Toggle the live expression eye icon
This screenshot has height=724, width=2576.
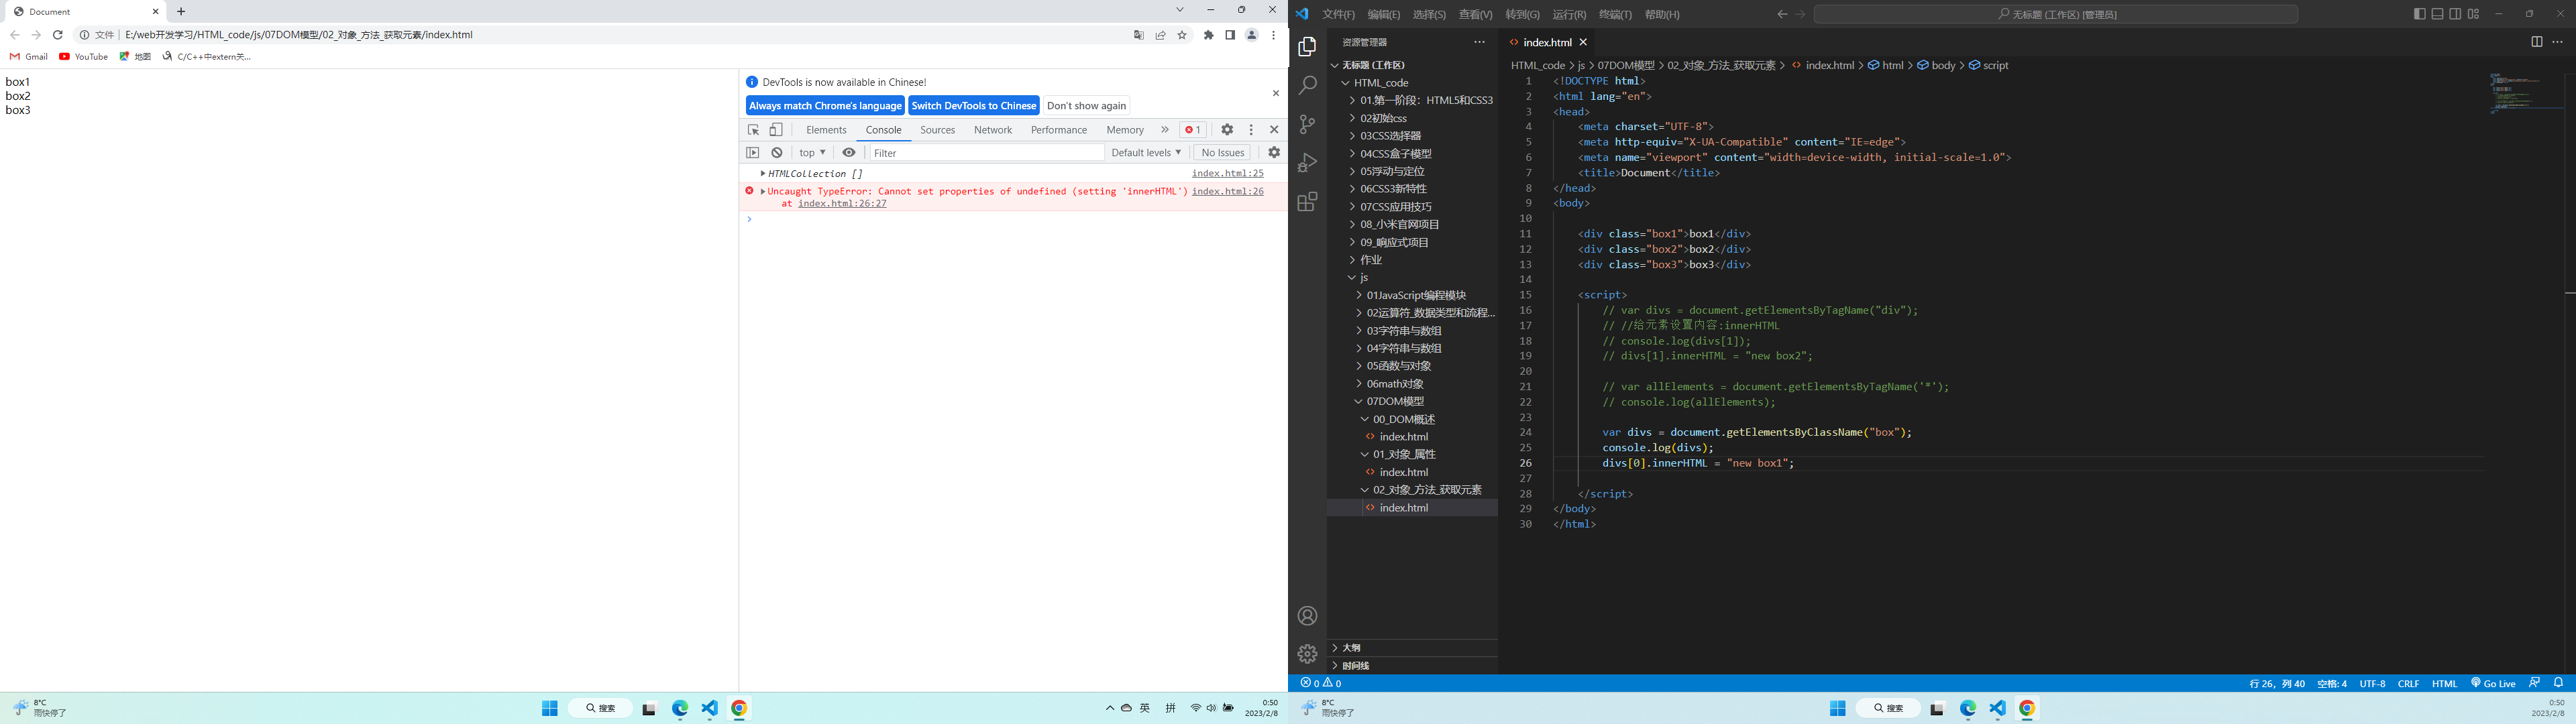coord(849,153)
